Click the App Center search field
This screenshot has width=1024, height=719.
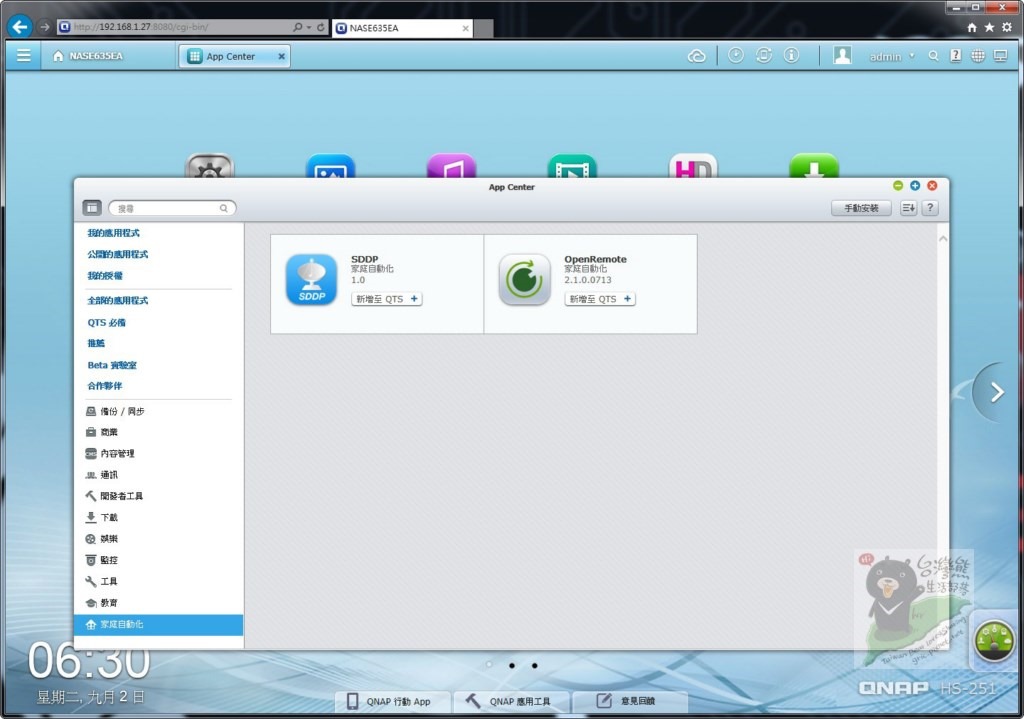tap(172, 208)
